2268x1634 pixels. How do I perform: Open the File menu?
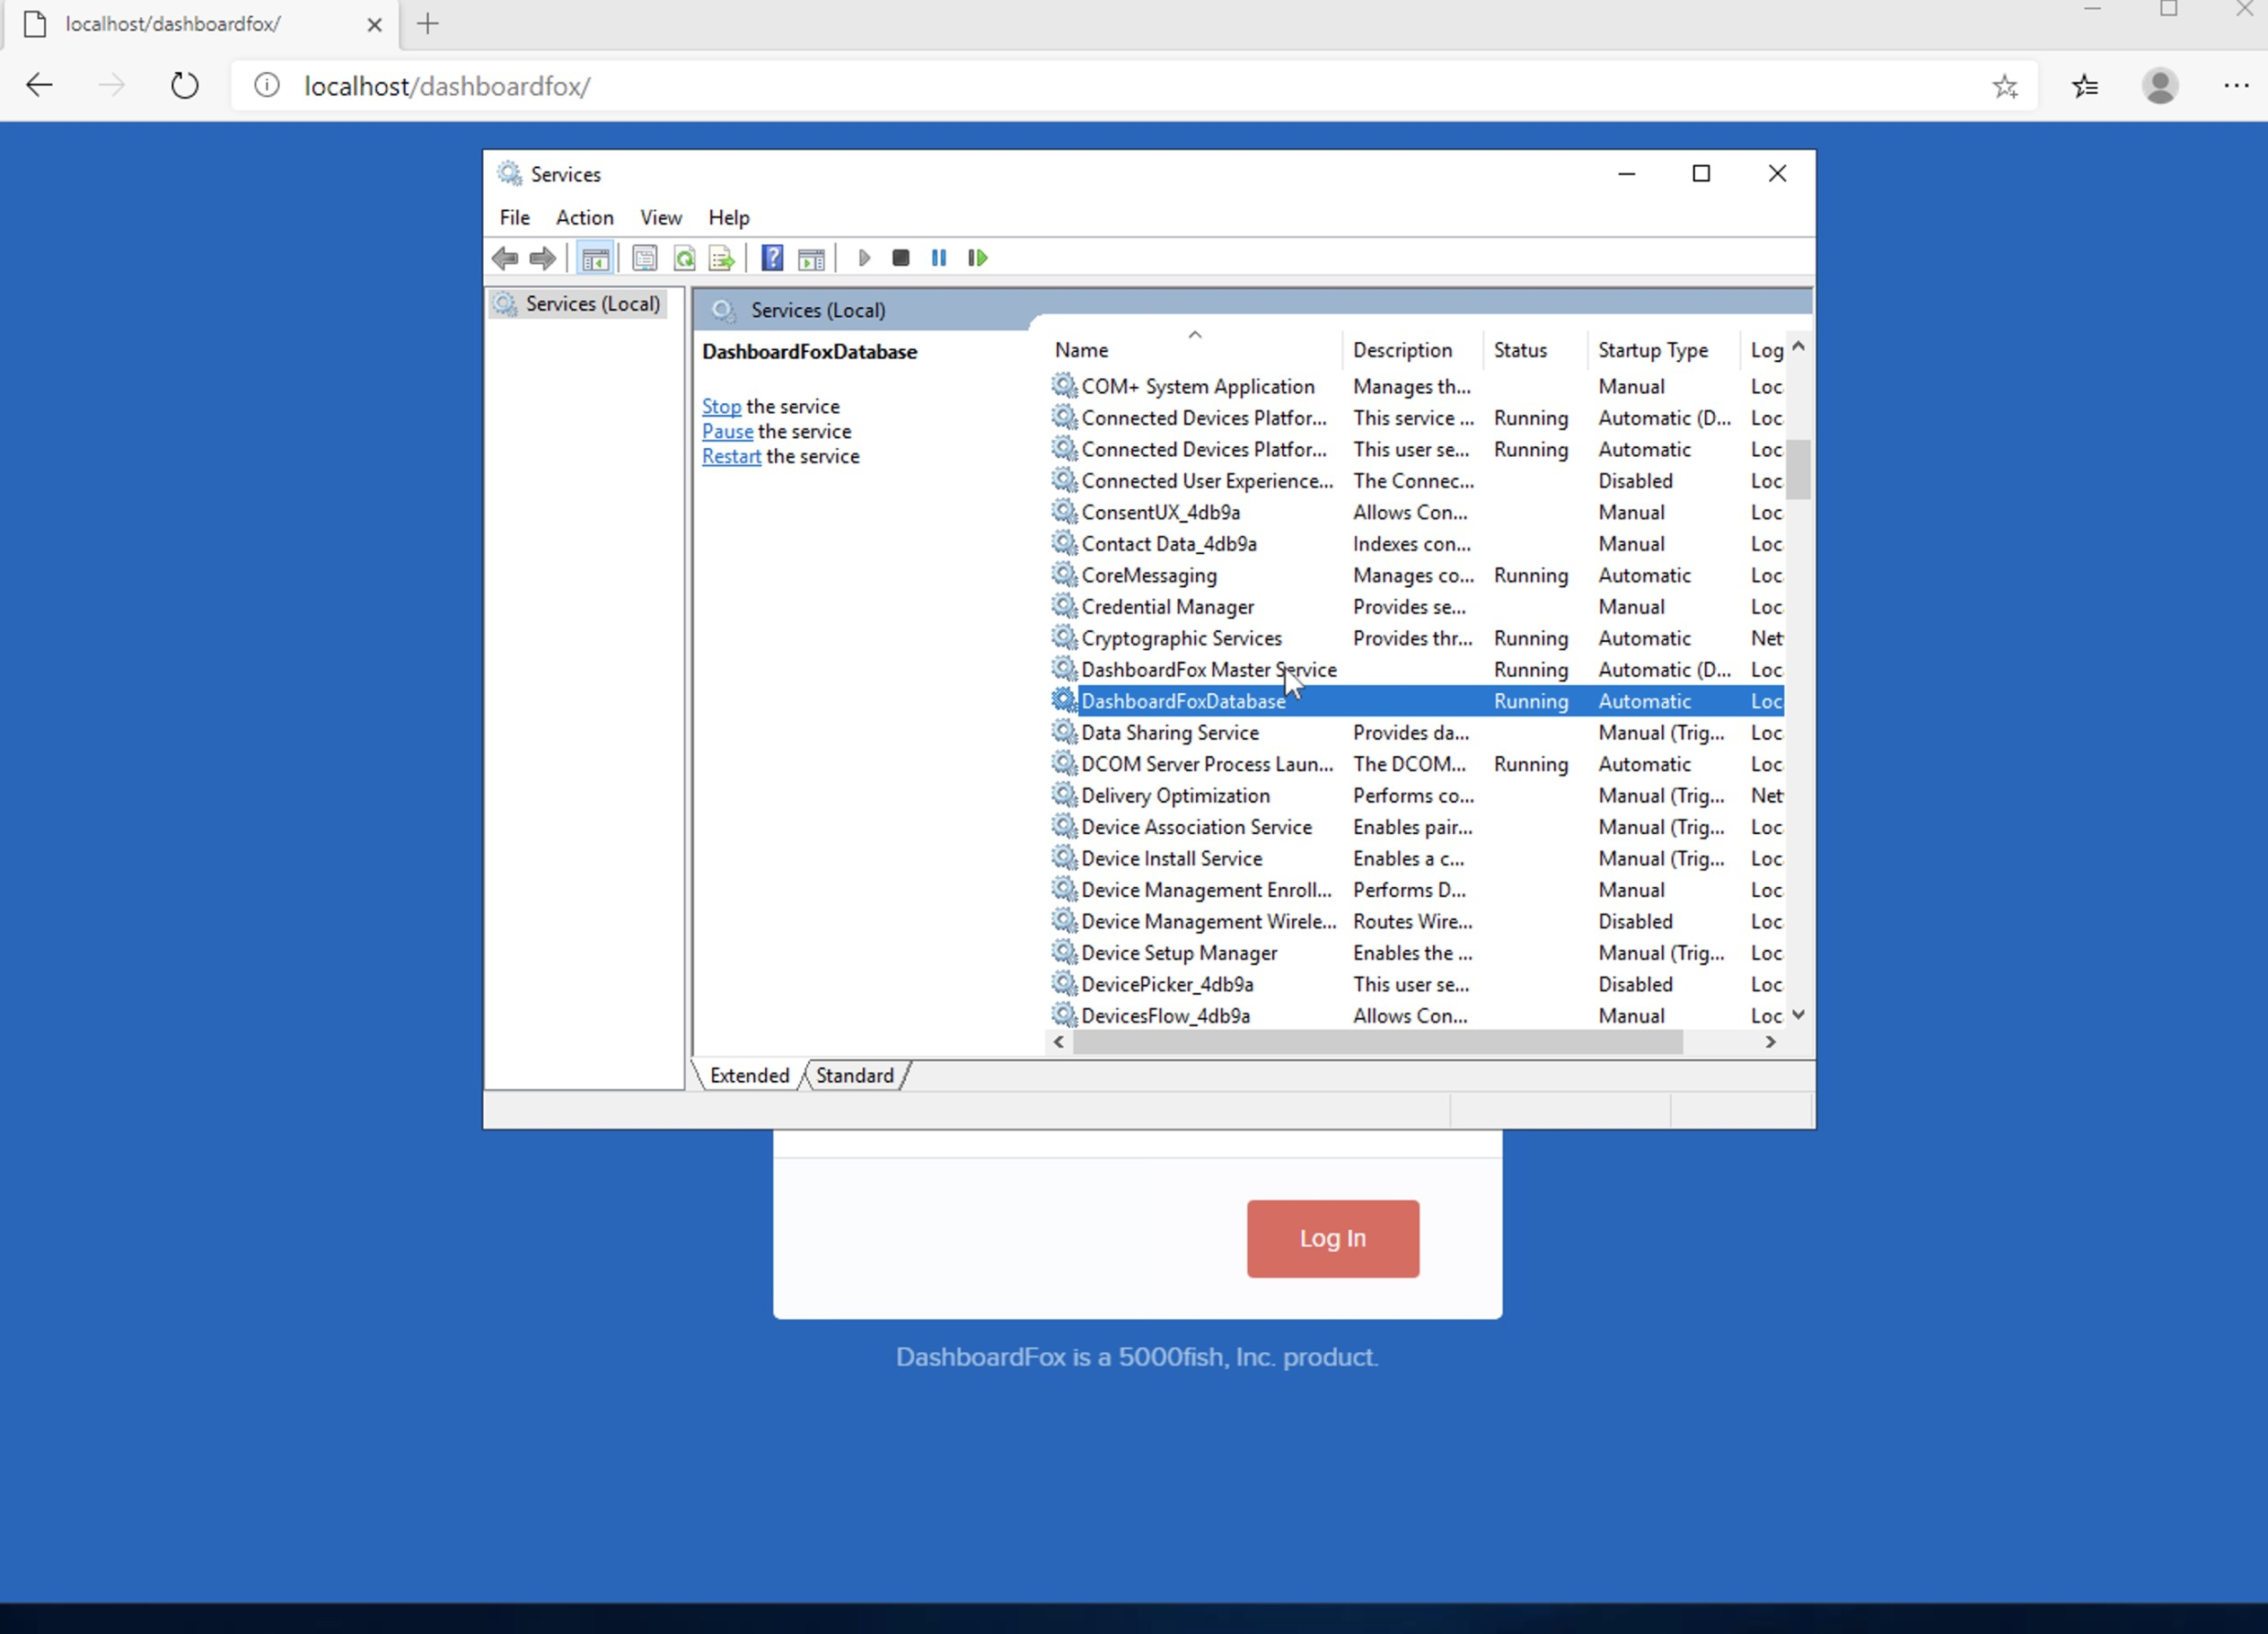(x=514, y=217)
